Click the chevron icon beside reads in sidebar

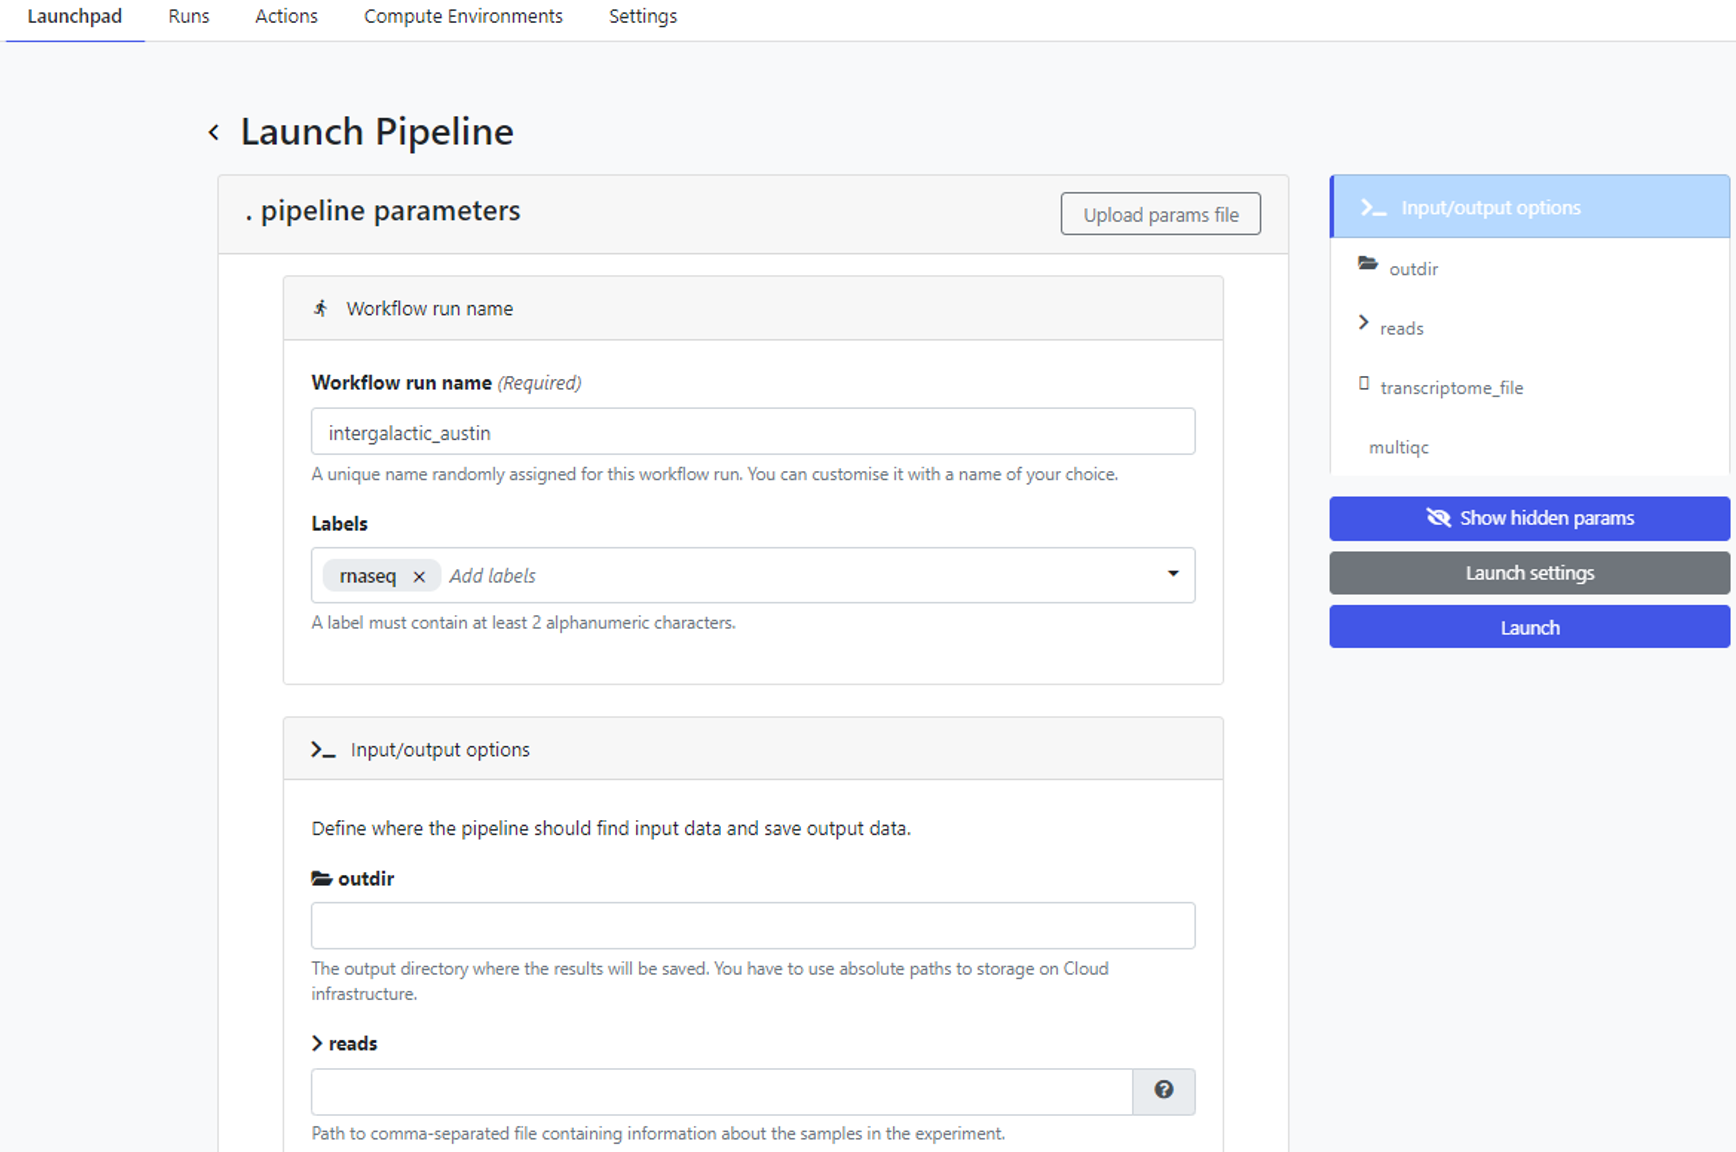(x=1363, y=323)
